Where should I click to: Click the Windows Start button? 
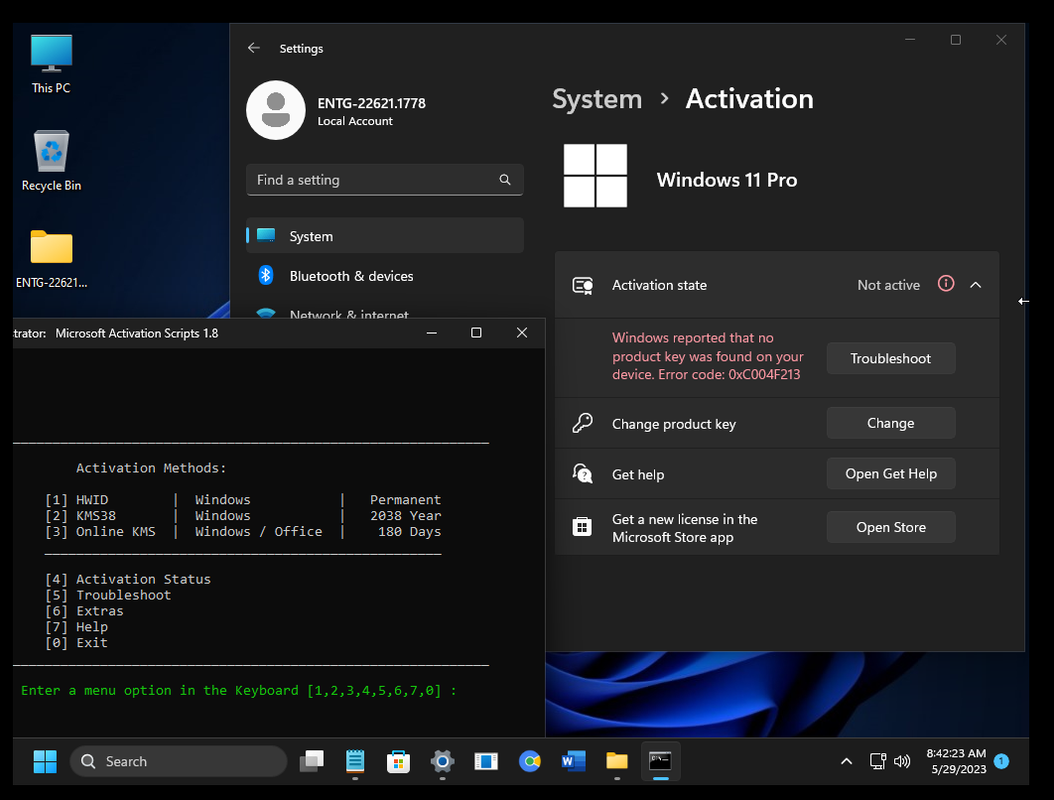click(45, 761)
